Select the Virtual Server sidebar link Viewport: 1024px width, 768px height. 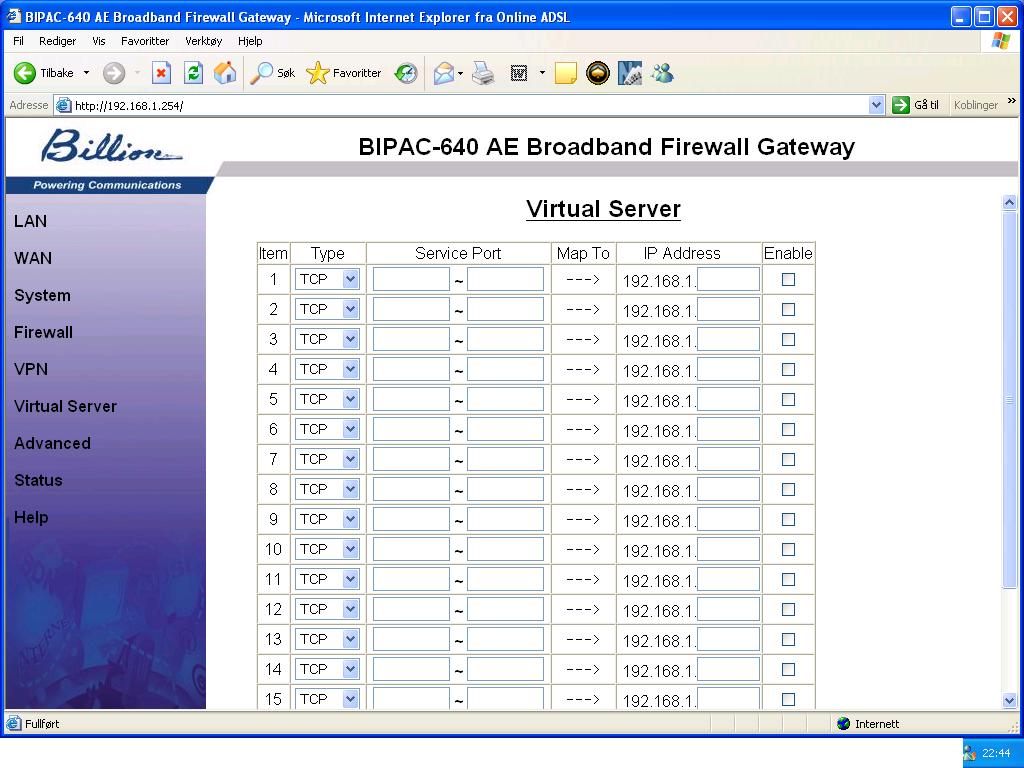point(65,406)
